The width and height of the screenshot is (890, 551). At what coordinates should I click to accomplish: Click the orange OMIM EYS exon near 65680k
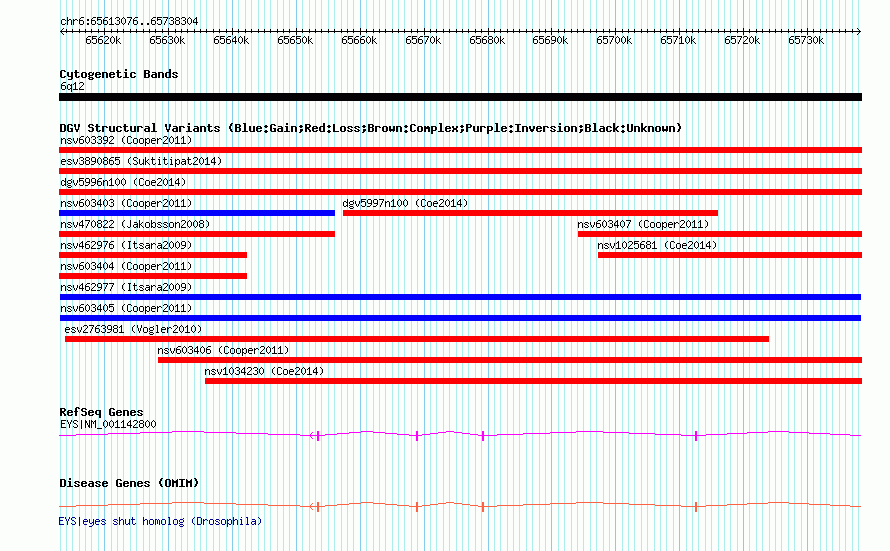click(x=483, y=507)
